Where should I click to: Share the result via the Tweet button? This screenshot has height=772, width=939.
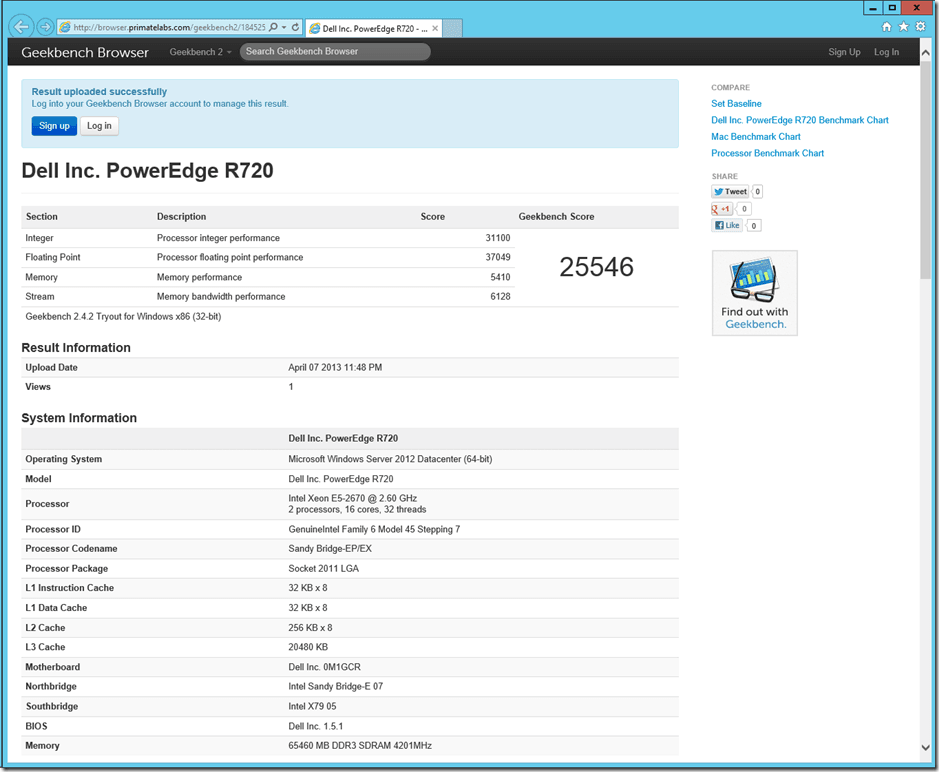point(730,192)
